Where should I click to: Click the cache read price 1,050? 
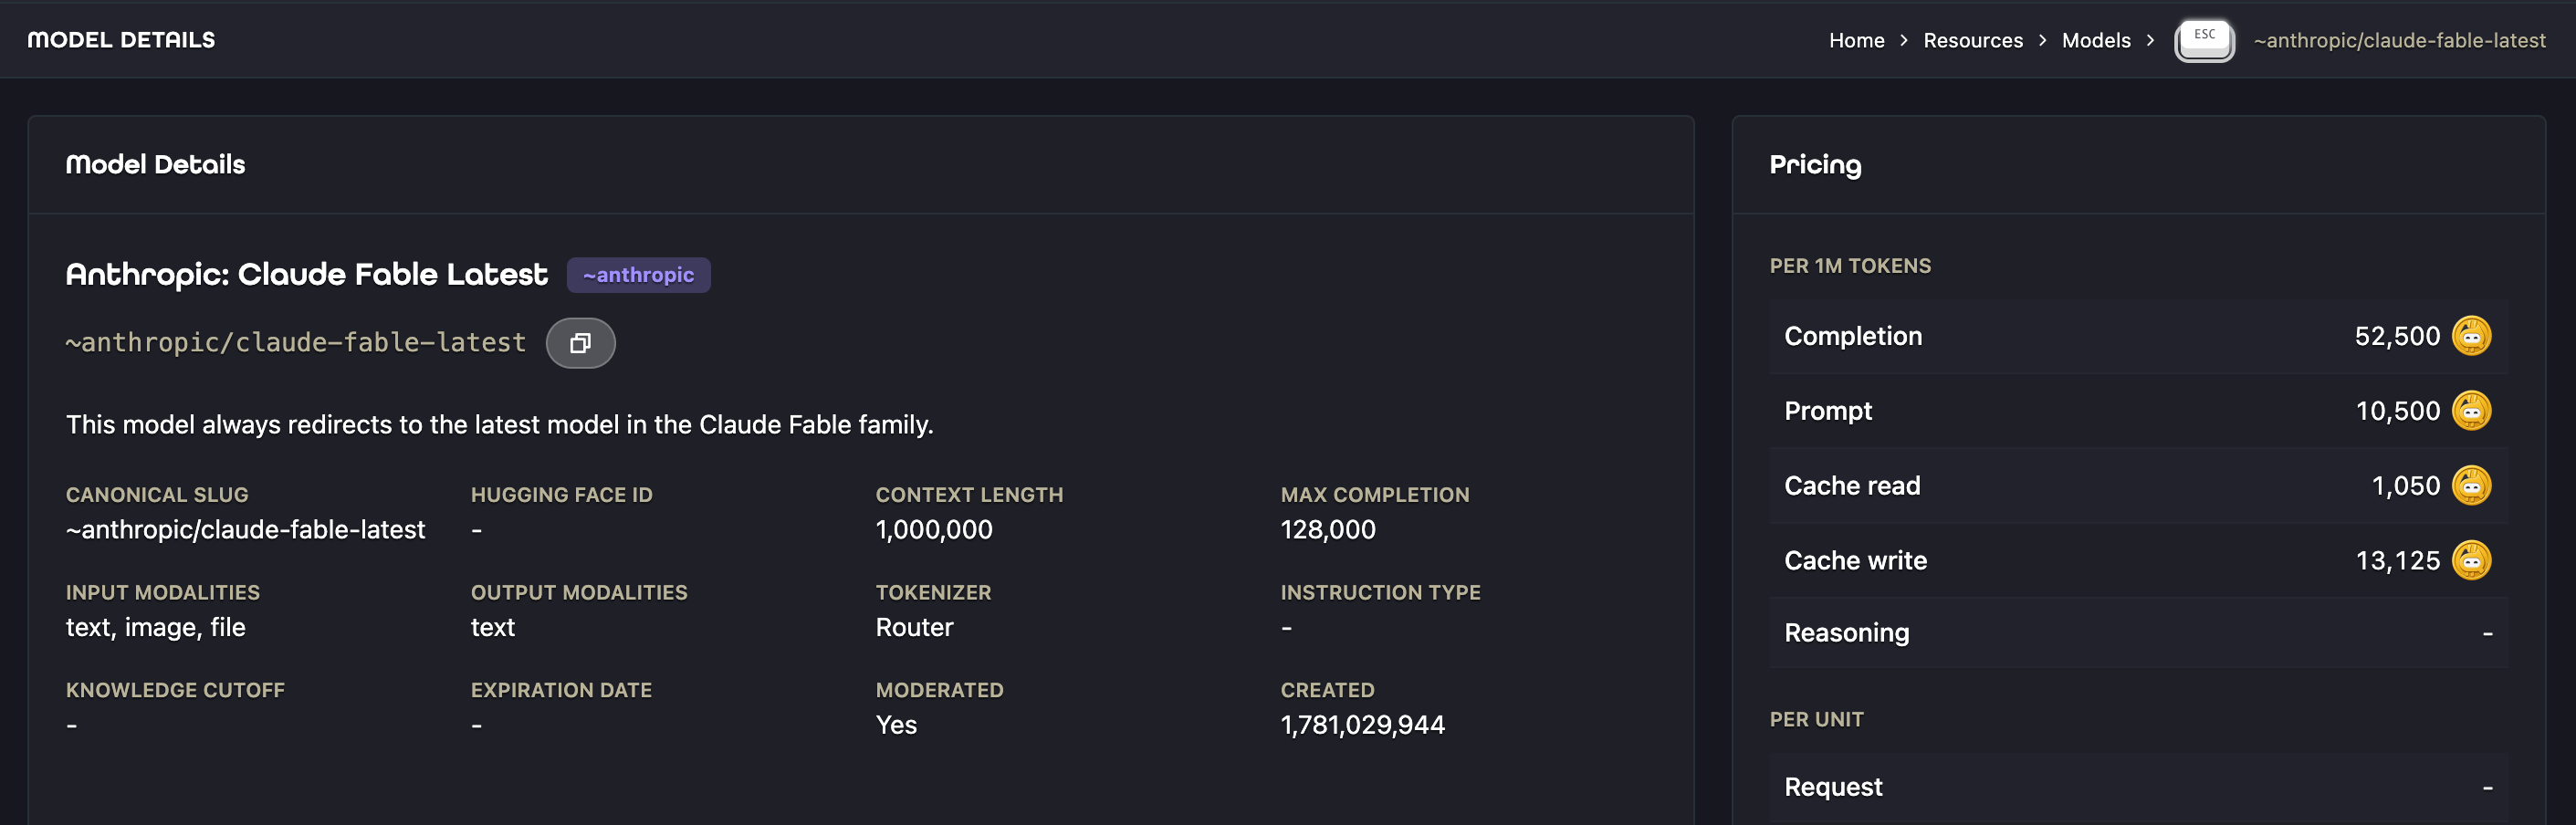pos(2405,487)
